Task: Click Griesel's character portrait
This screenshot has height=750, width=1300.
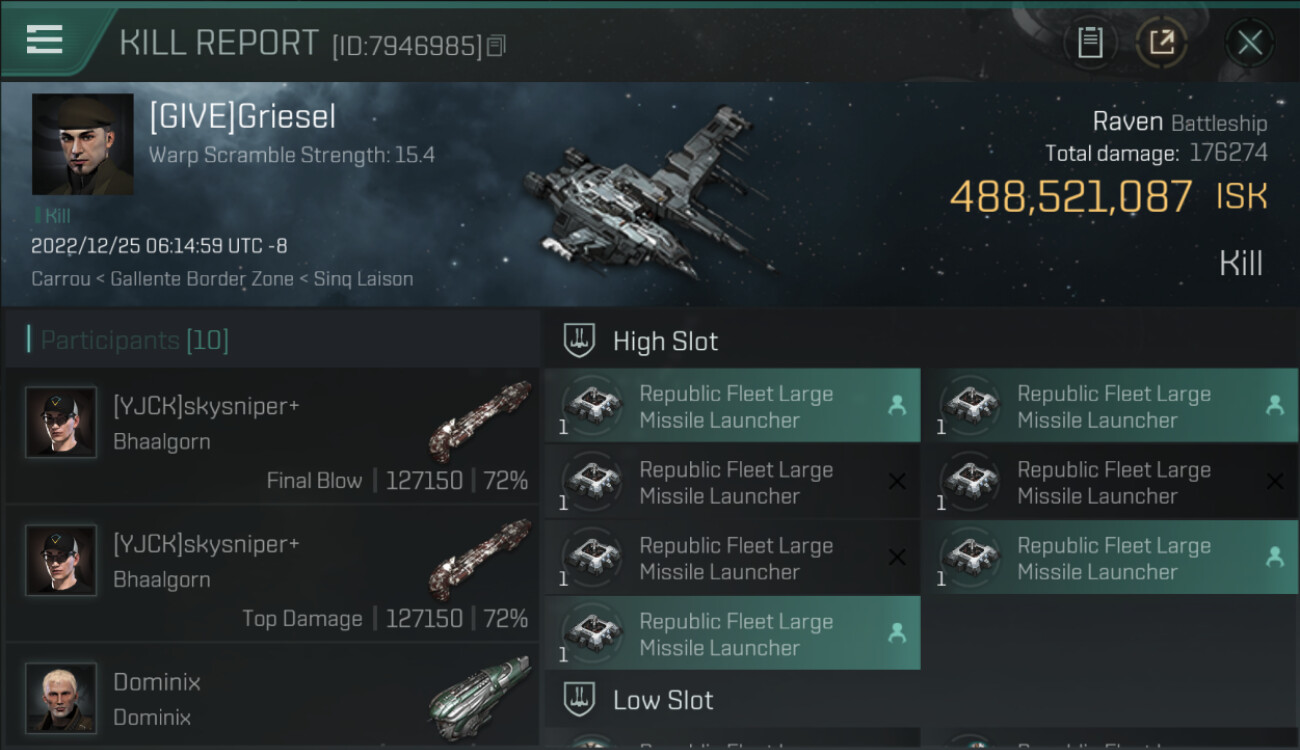Action: [x=82, y=144]
